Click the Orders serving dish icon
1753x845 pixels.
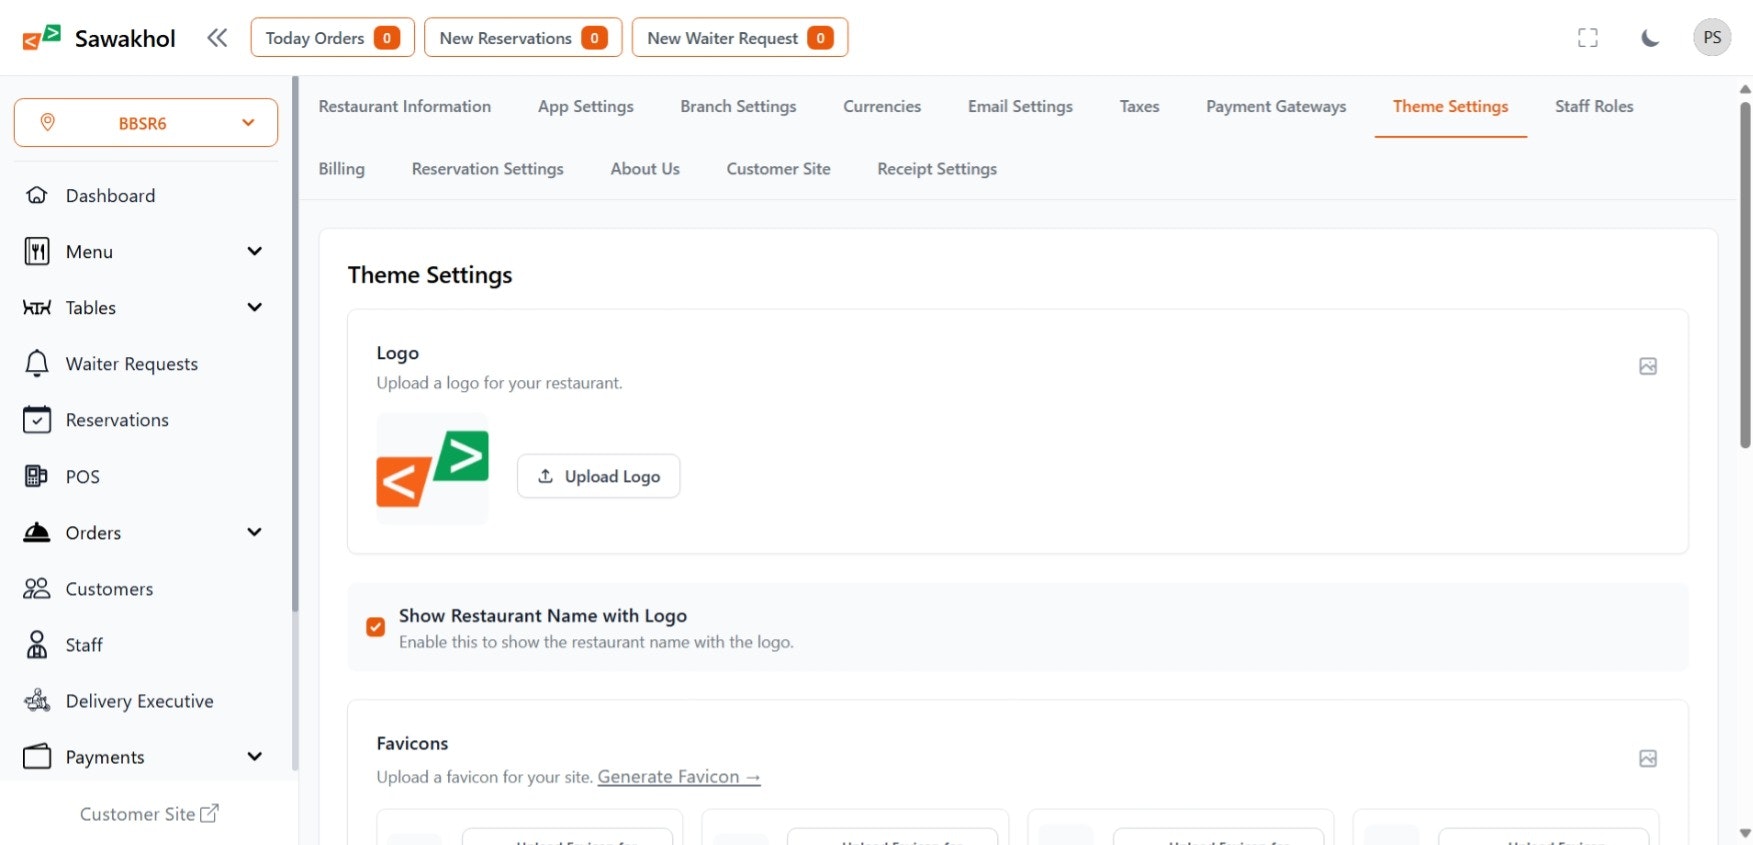click(x=37, y=532)
